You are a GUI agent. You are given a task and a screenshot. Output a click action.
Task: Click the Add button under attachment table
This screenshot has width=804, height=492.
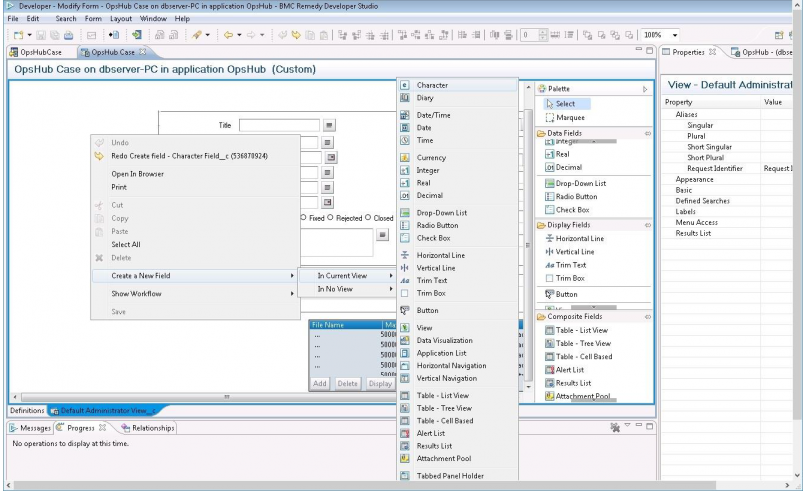pos(320,384)
